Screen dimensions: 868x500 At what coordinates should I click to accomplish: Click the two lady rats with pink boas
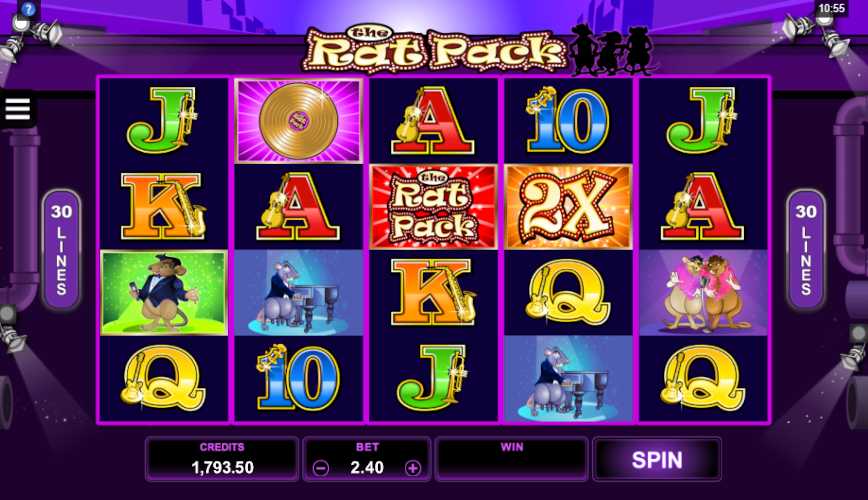(704, 293)
